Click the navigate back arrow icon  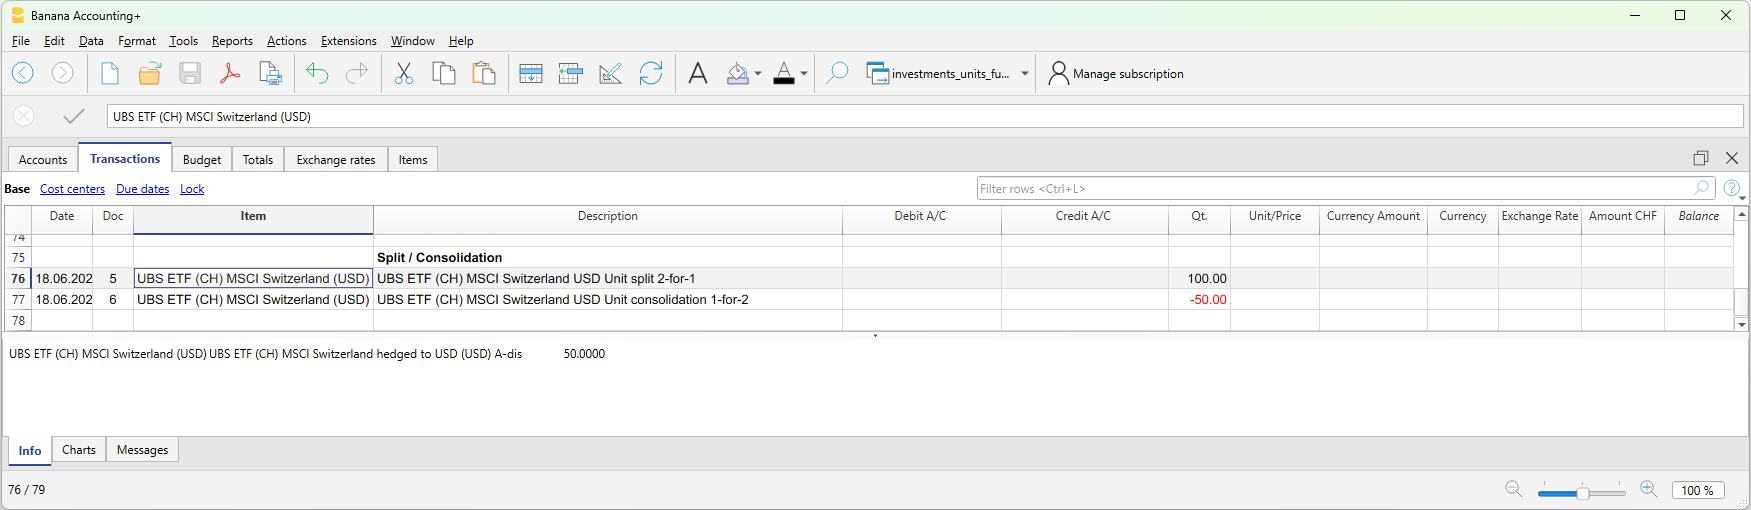tap(23, 73)
